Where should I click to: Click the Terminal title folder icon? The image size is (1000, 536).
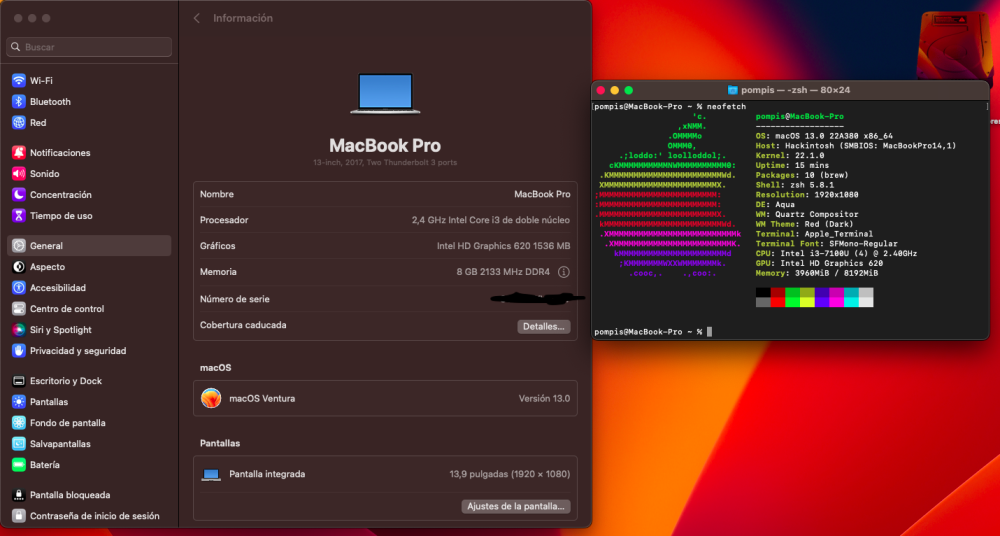(733, 91)
